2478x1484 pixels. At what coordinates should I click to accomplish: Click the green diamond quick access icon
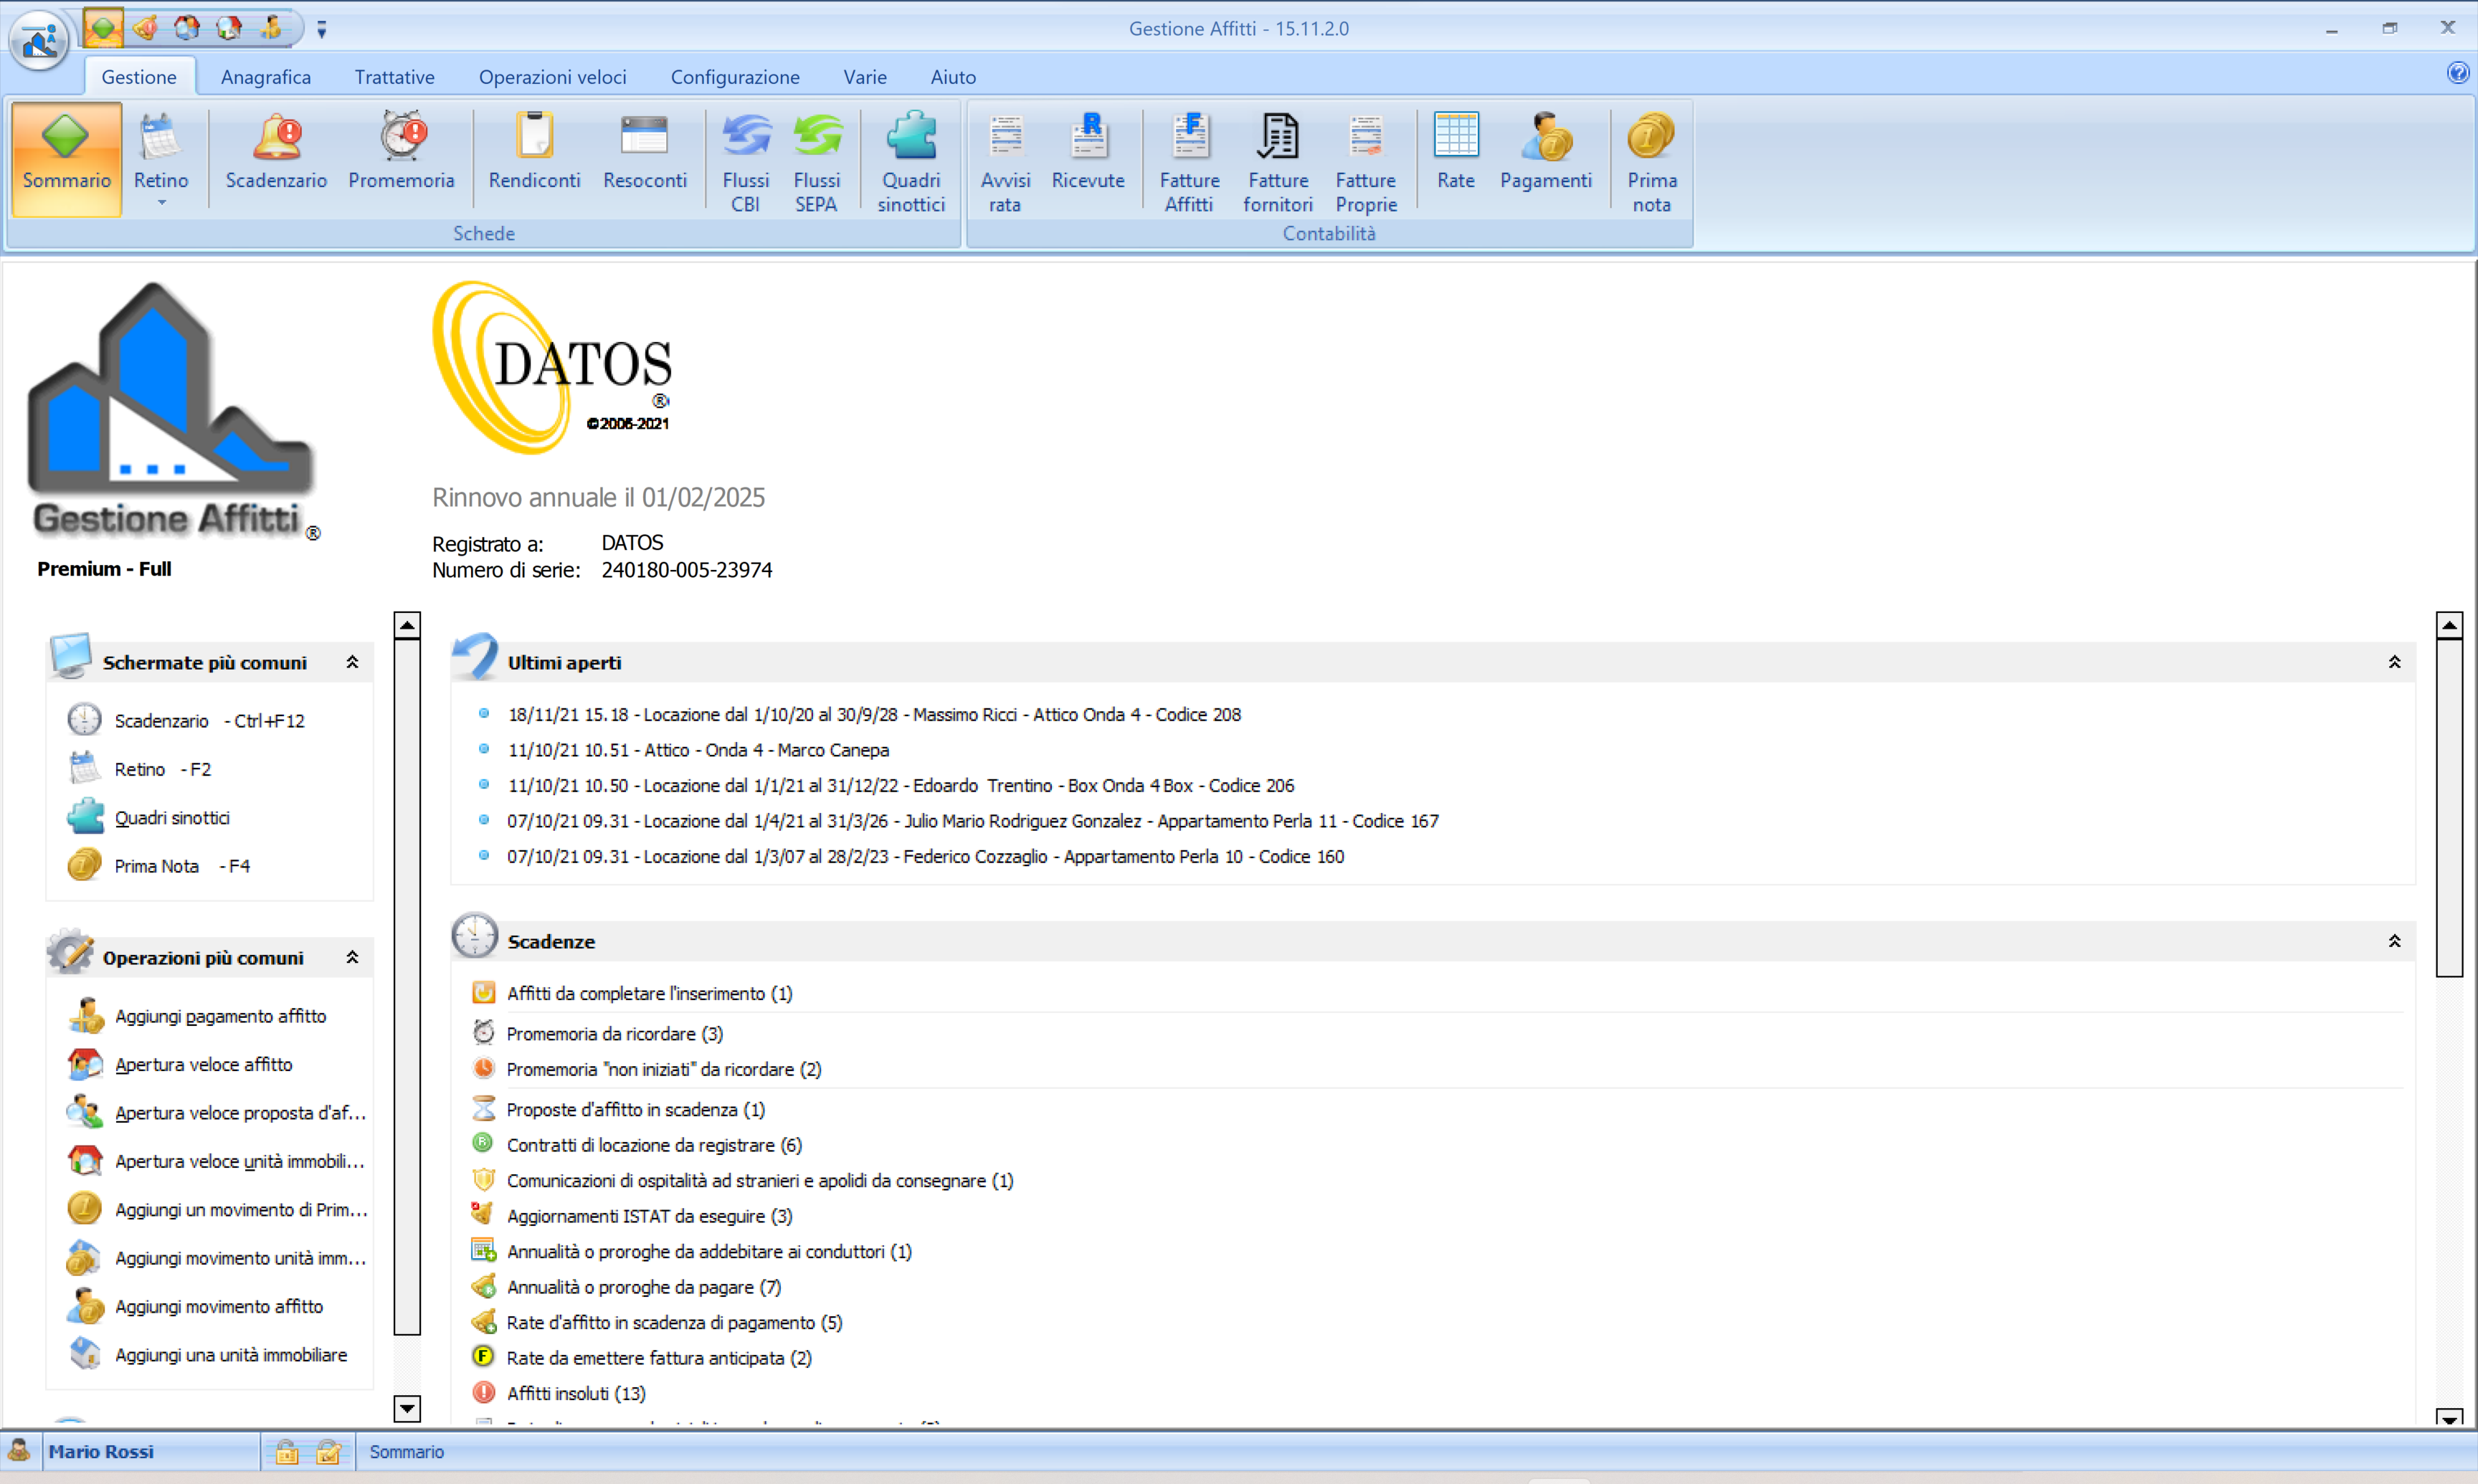point(103,28)
